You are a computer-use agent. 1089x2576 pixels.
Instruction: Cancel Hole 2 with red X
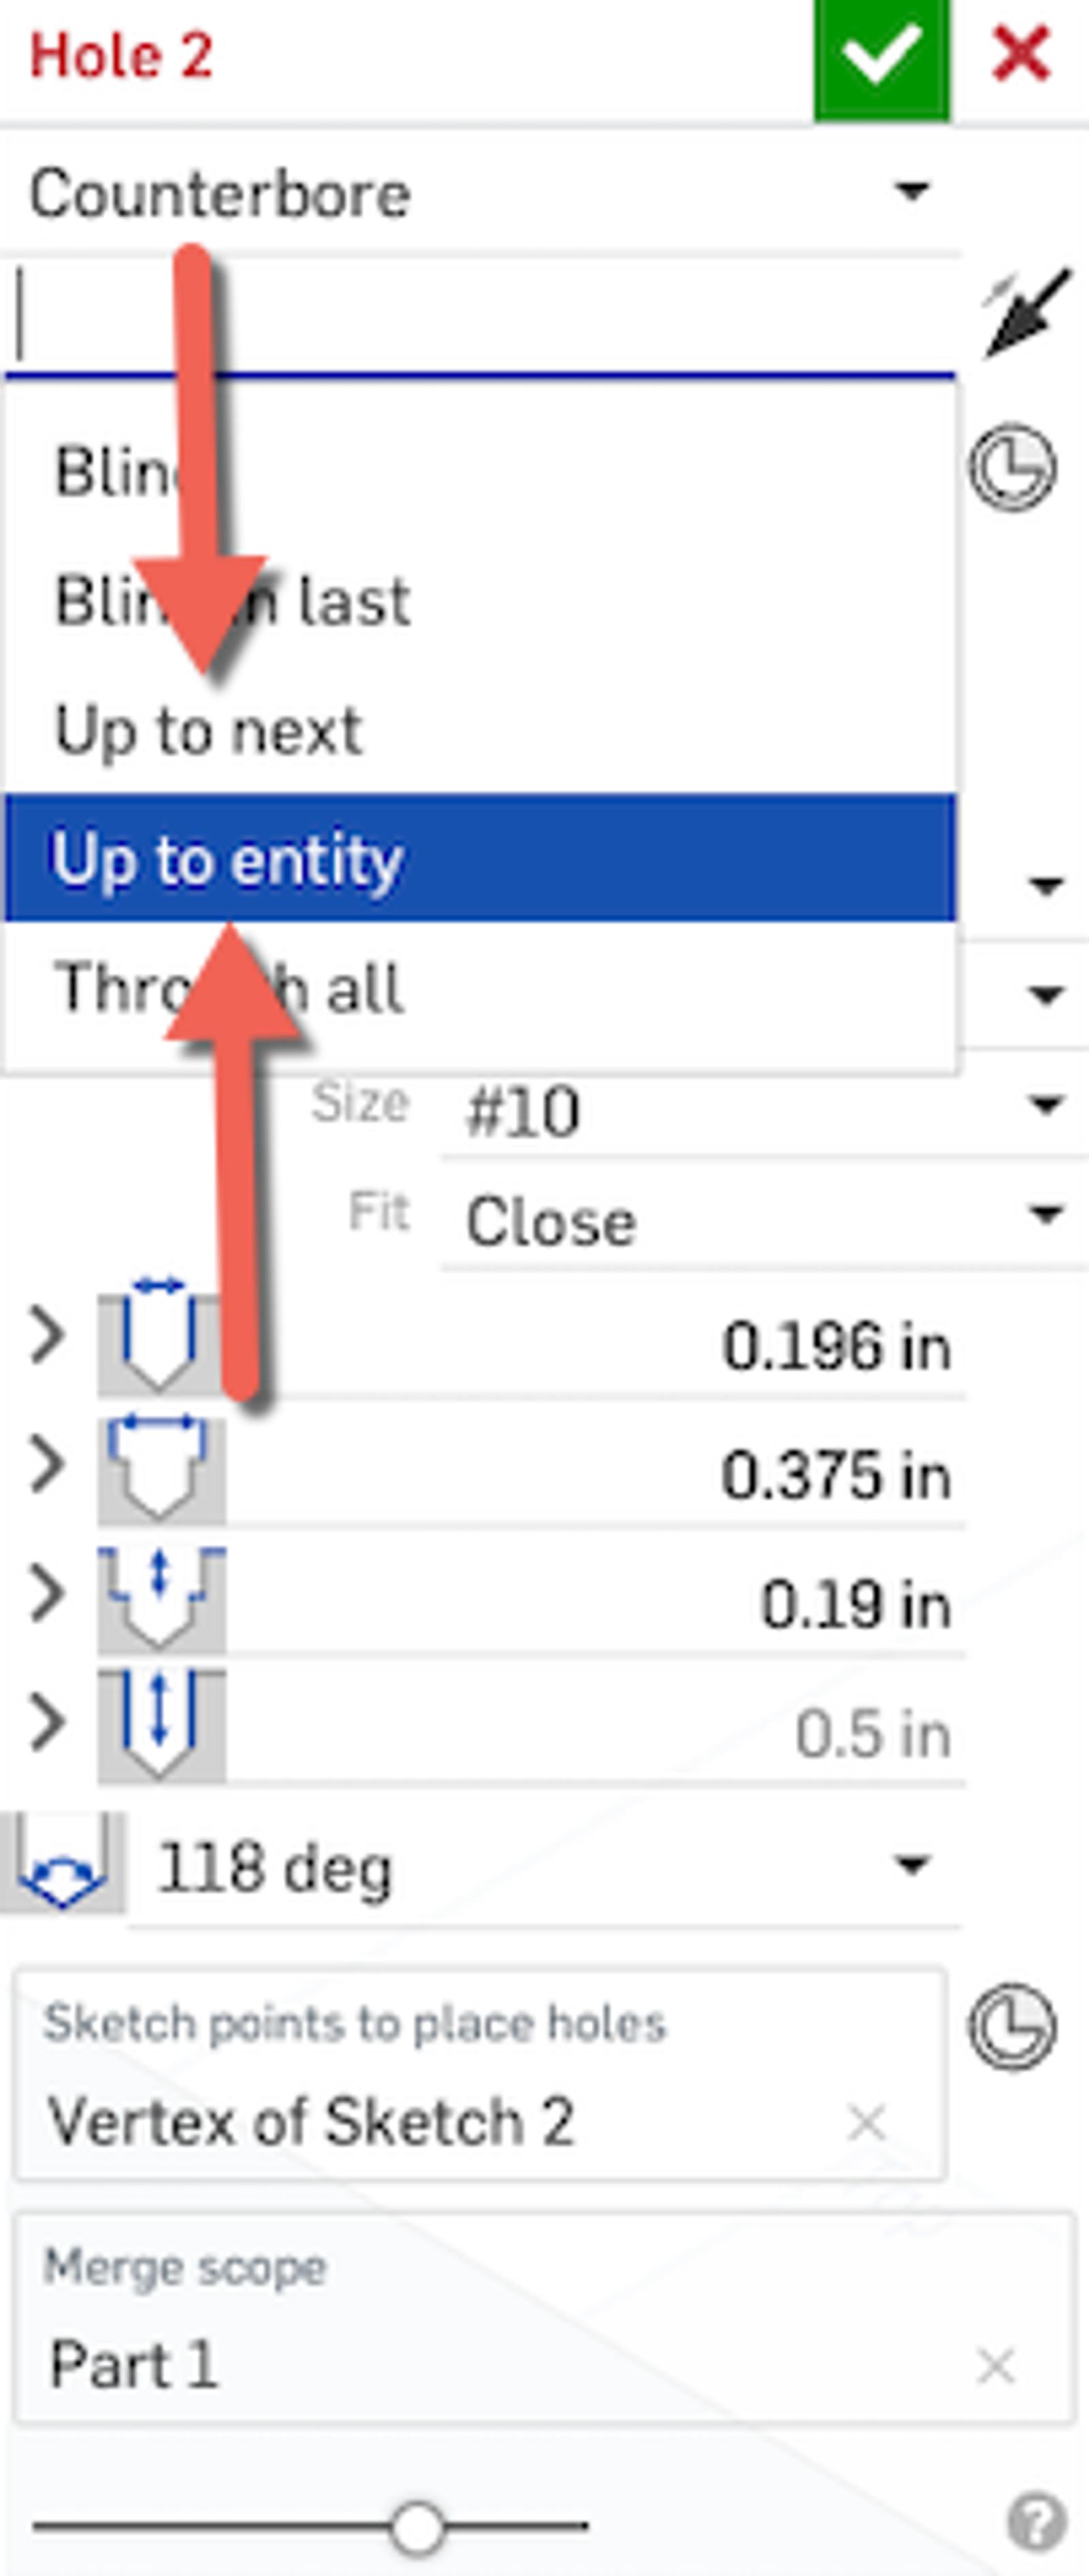1022,54
